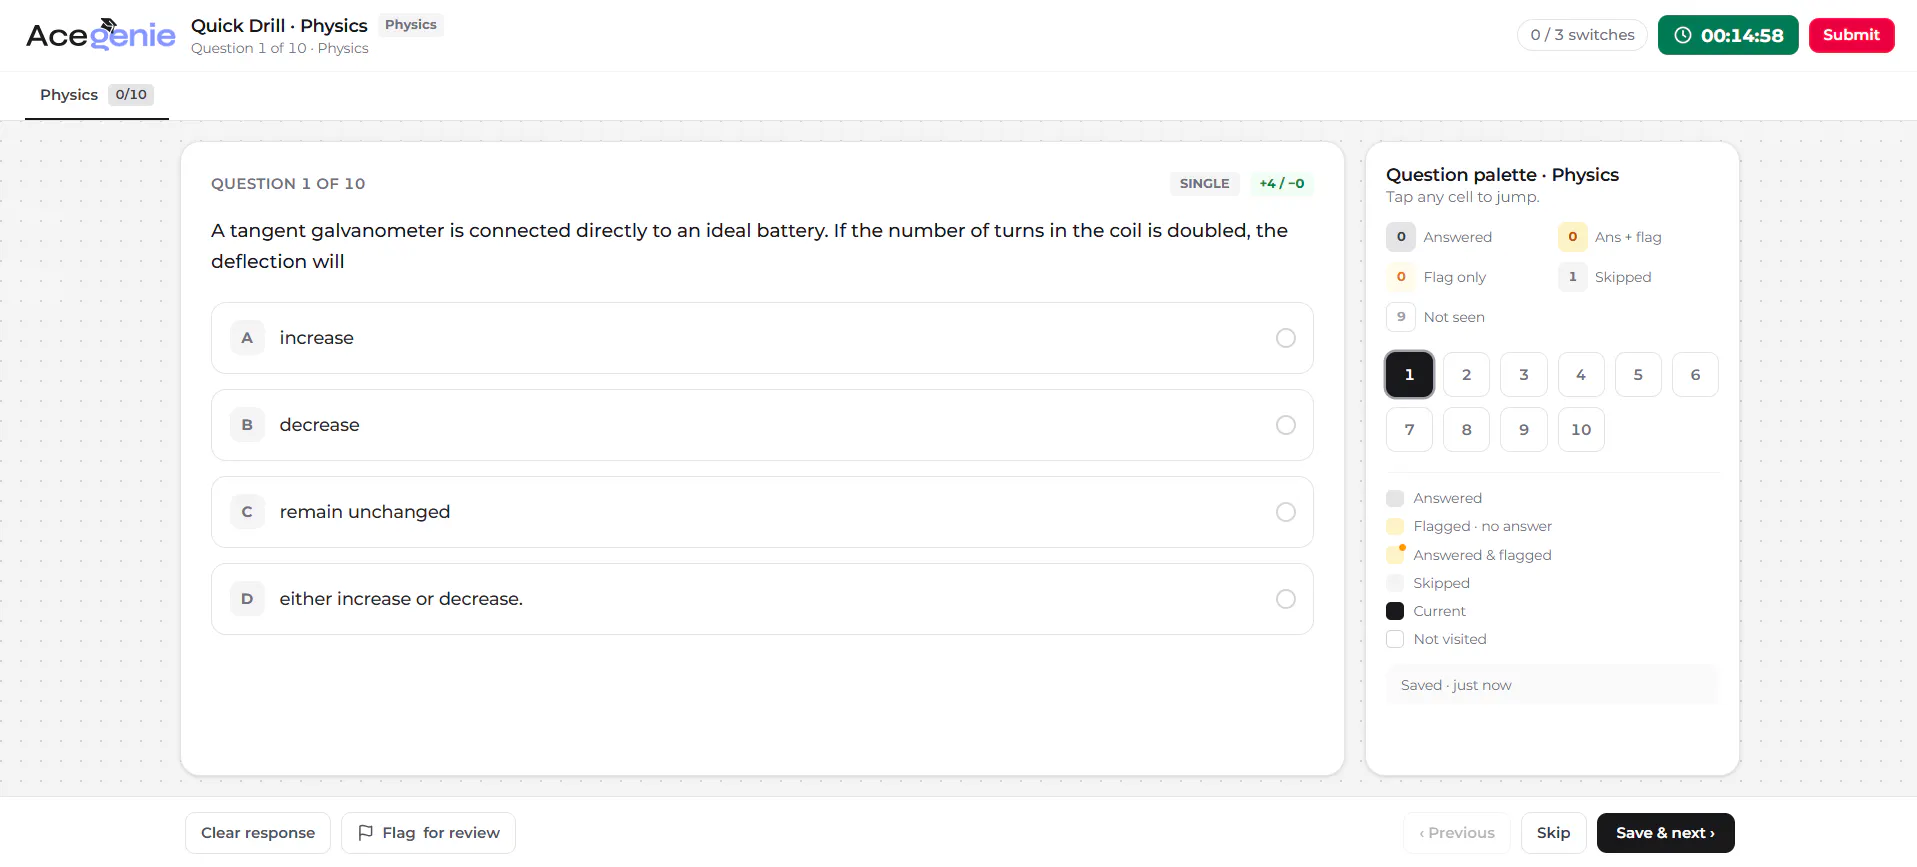The image size is (1917, 867).
Task: Click the 00:14:58 countdown timer
Action: pos(1728,35)
